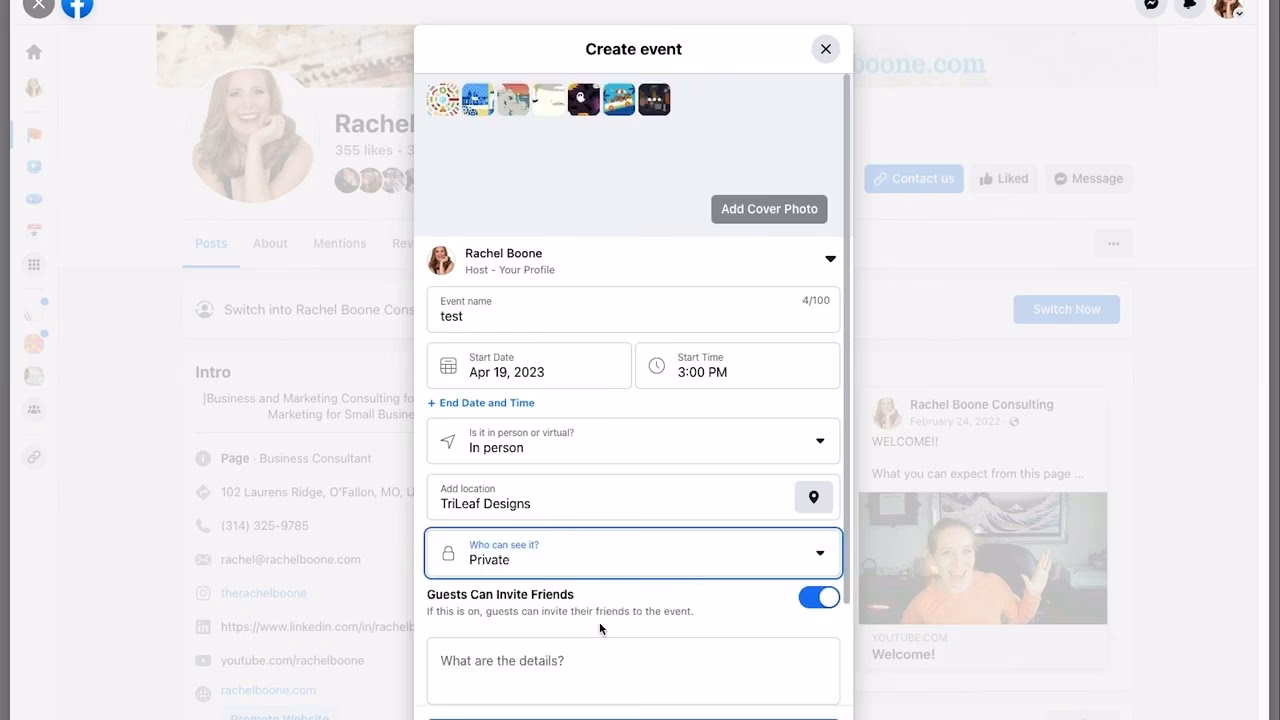This screenshot has height=720, width=1280.
Task: Open profile avatar in the left sidebar
Action: click(34, 88)
